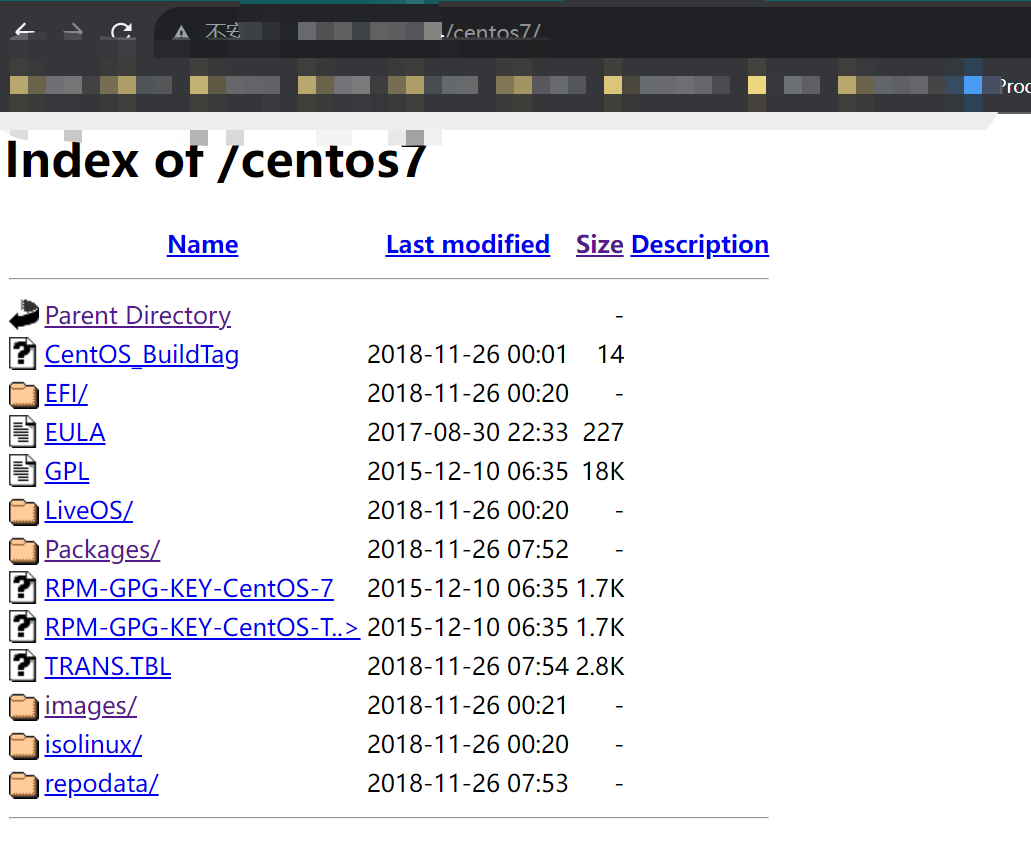Open the GPL file link
Image resolution: width=1031 pixels, height=859 pixels.
coord(66,472)
